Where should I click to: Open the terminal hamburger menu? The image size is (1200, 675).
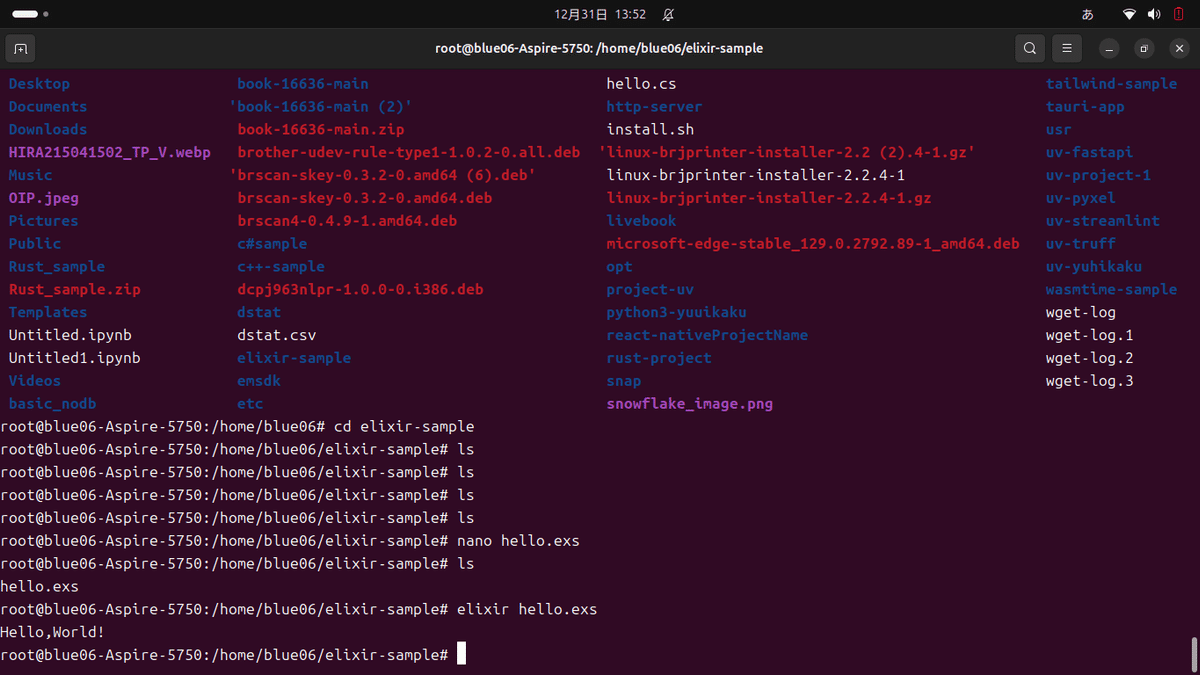[1067, 48]
